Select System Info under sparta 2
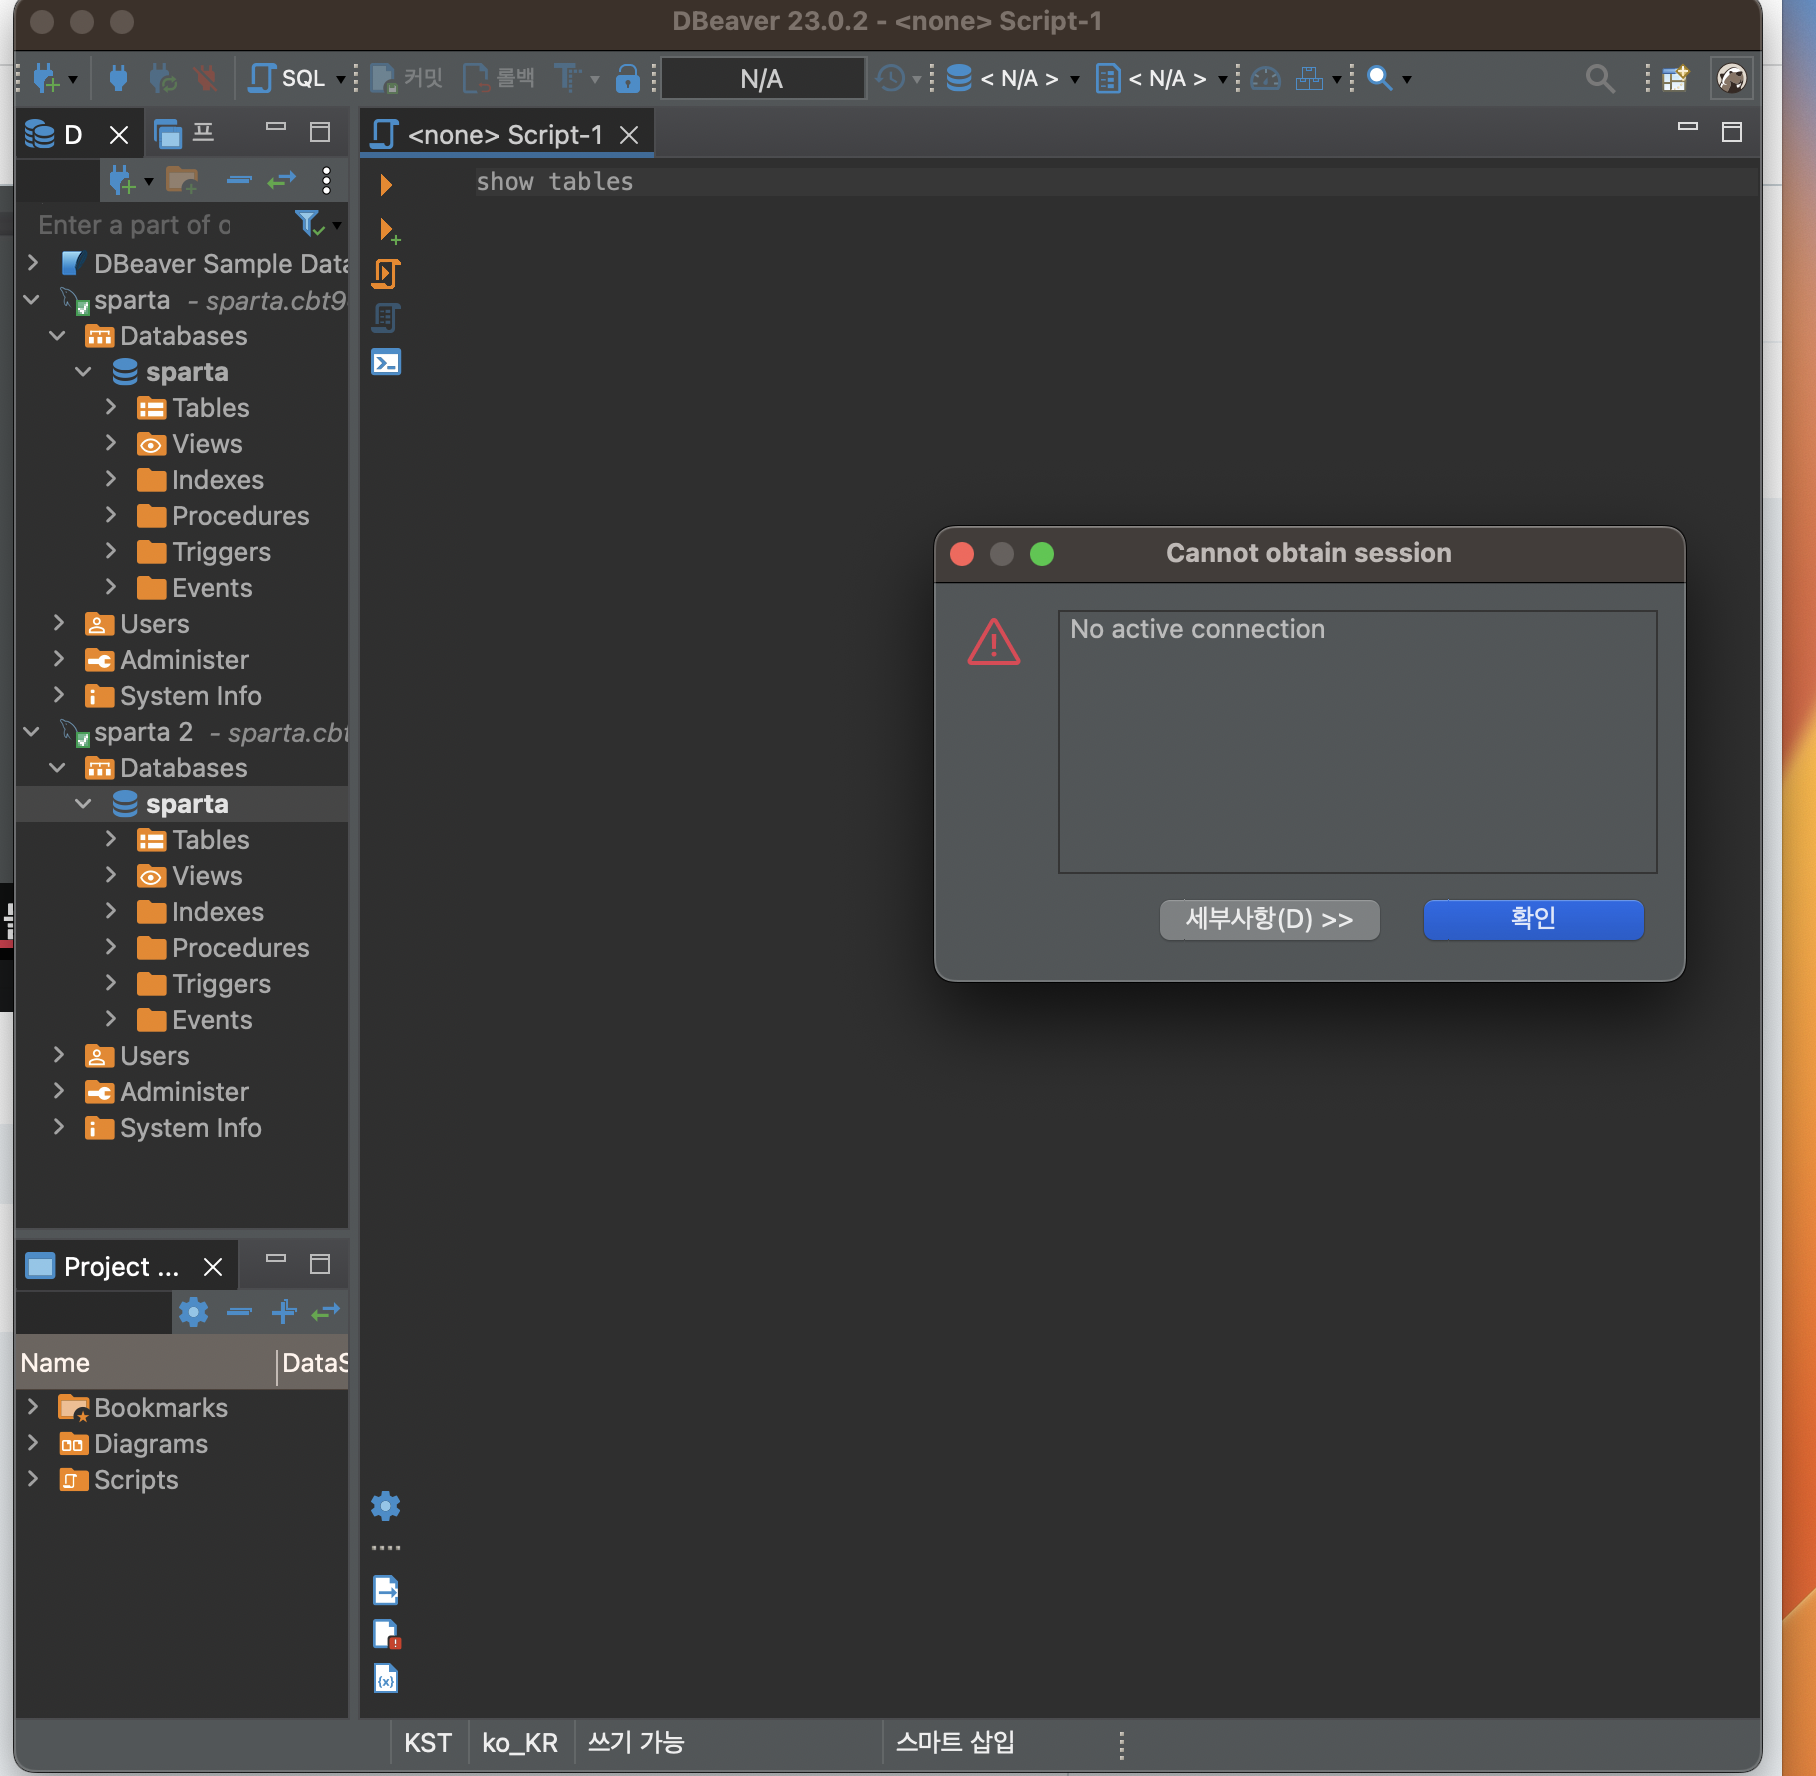 pos(190,1128)
